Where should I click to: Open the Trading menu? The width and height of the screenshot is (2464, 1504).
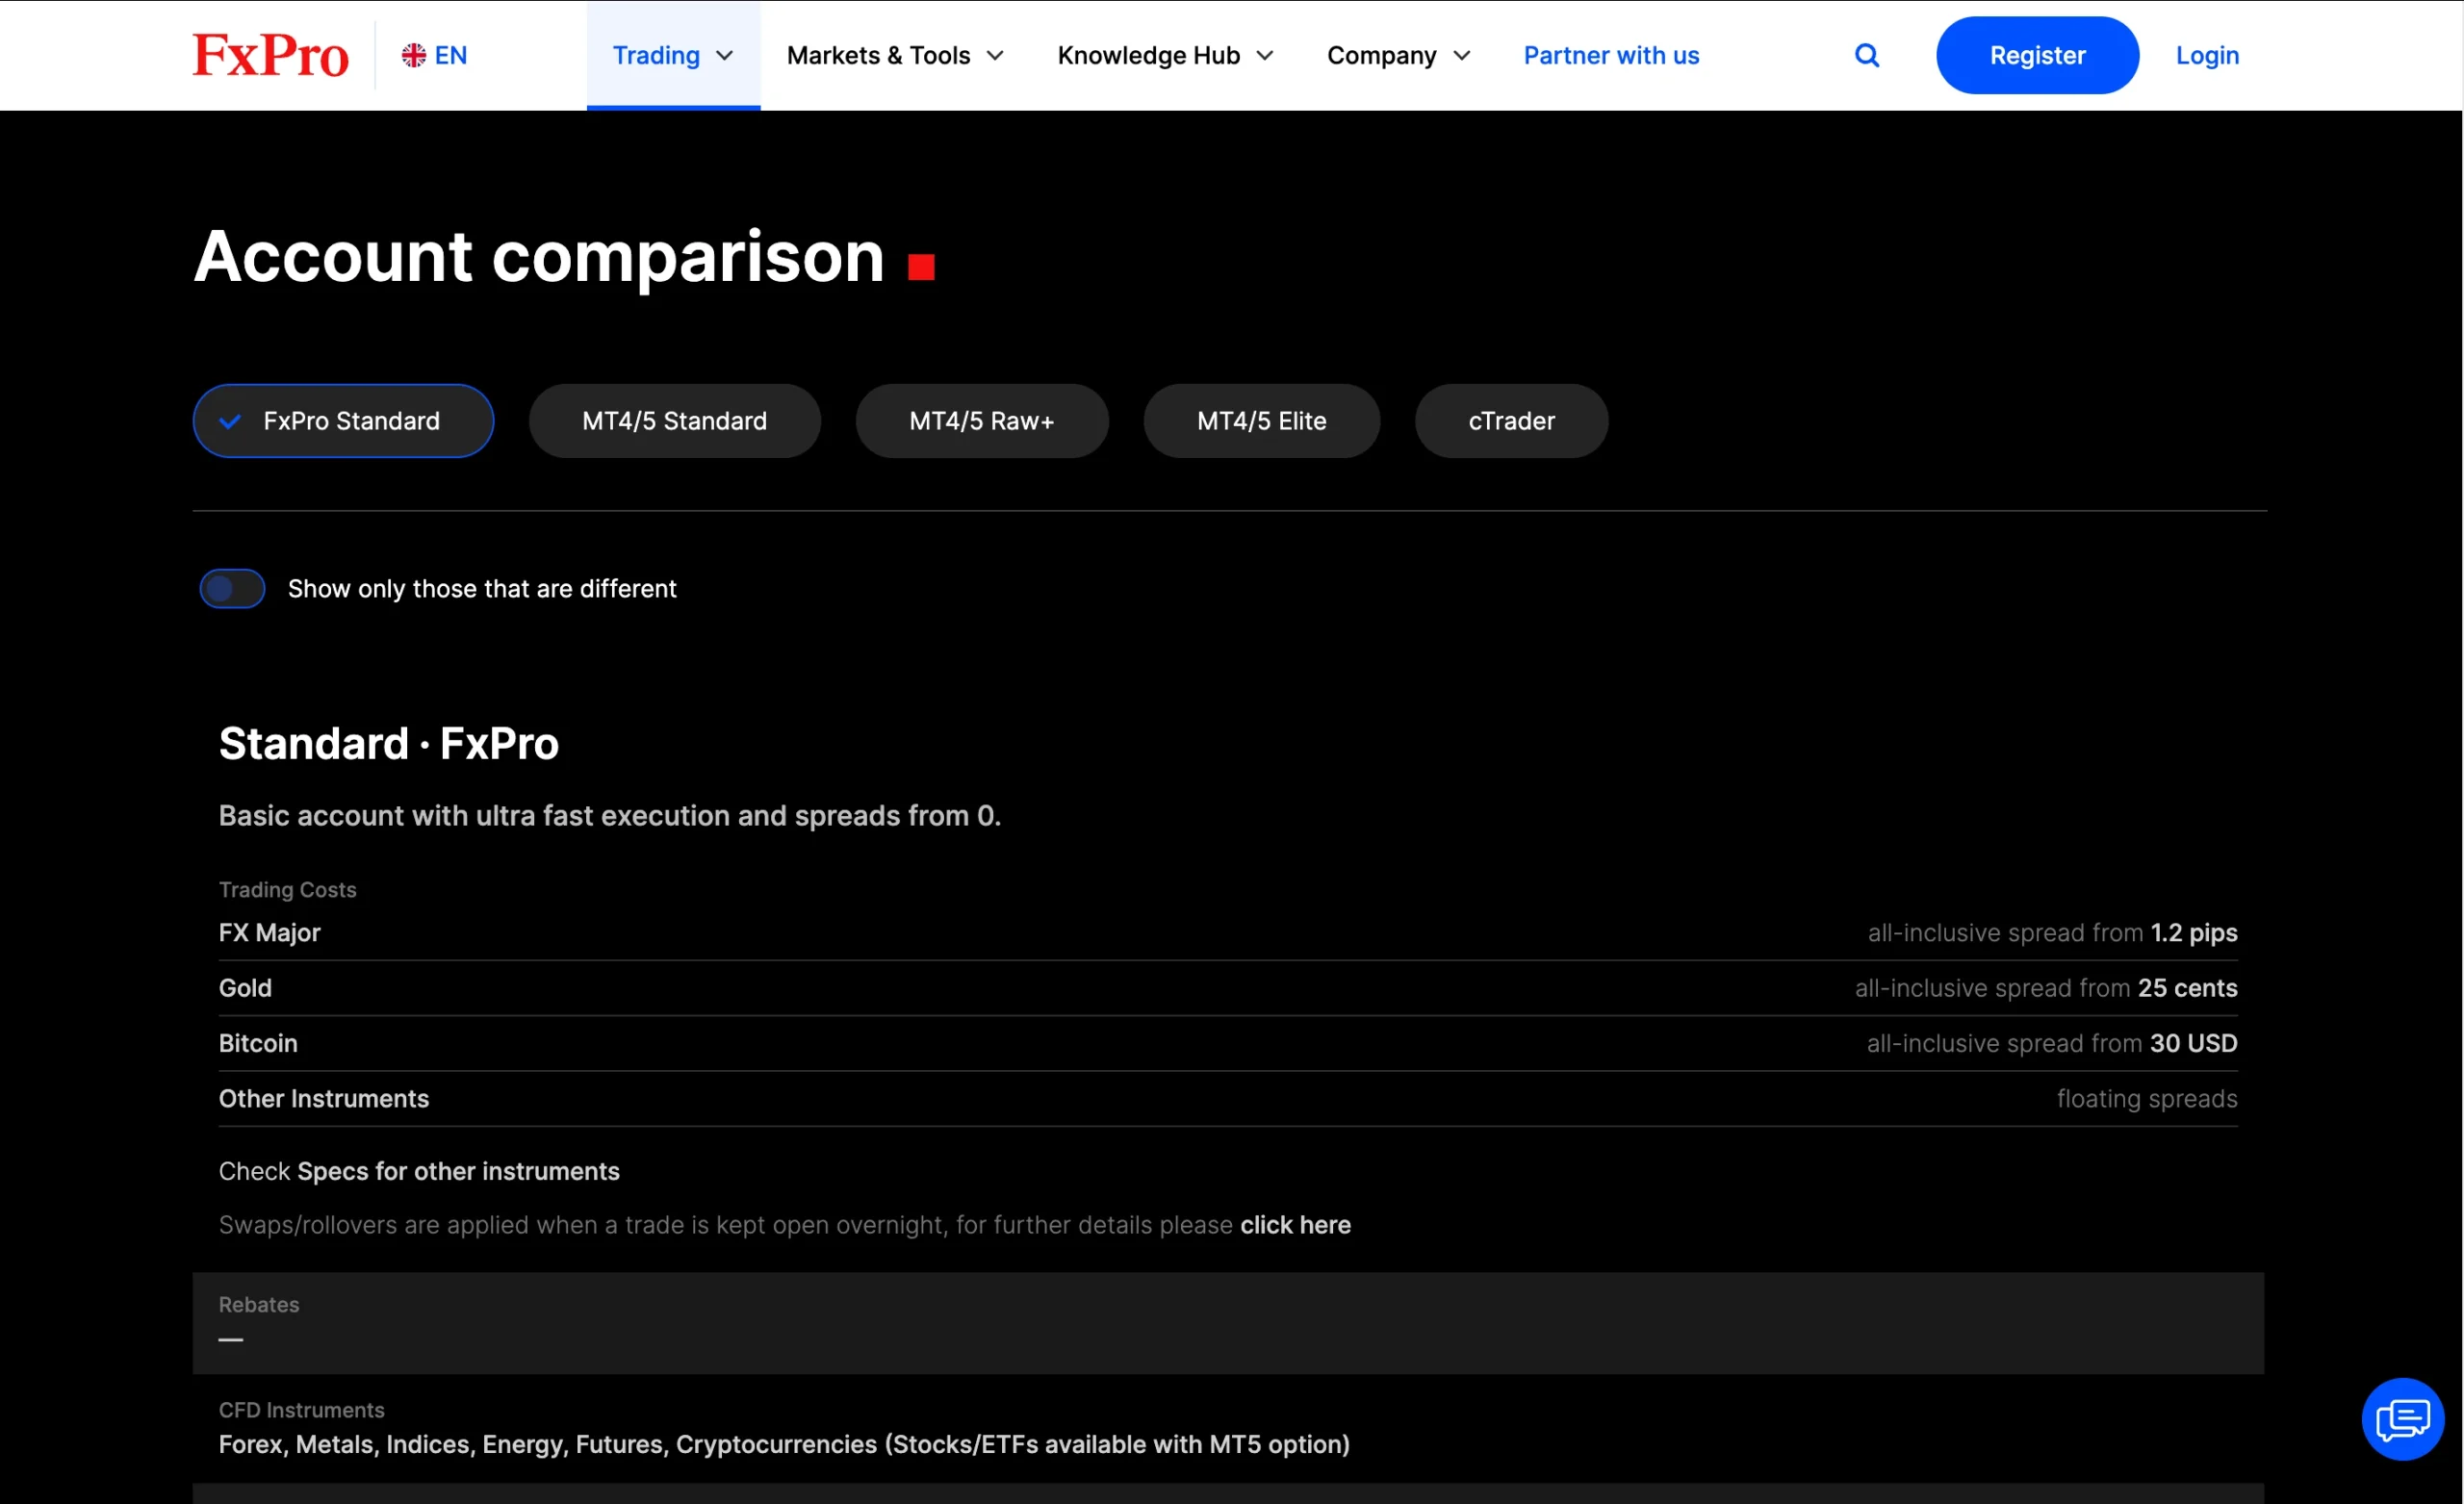tap(673, 55)
